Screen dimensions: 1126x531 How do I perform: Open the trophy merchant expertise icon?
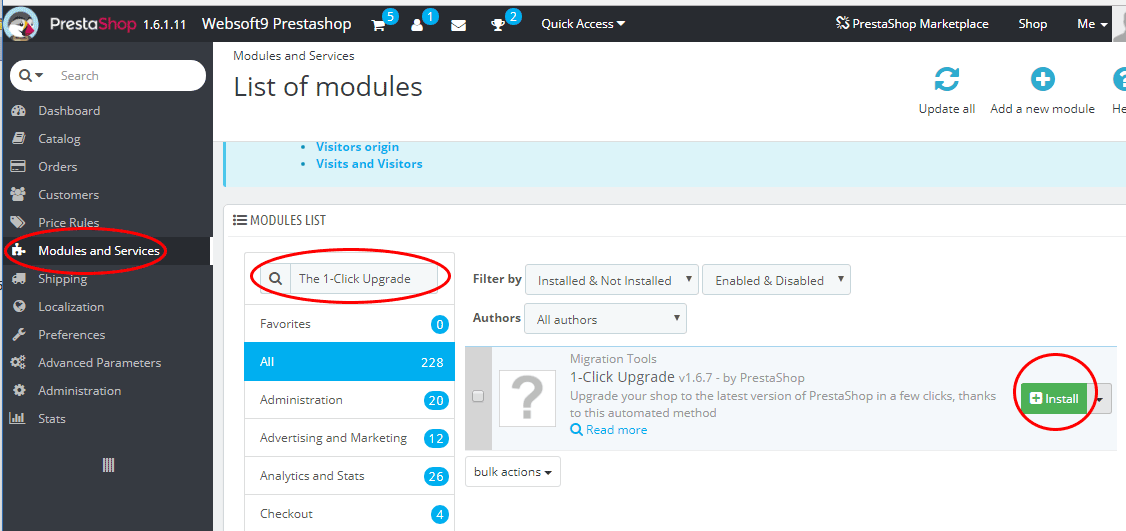(x=498, y=25)
